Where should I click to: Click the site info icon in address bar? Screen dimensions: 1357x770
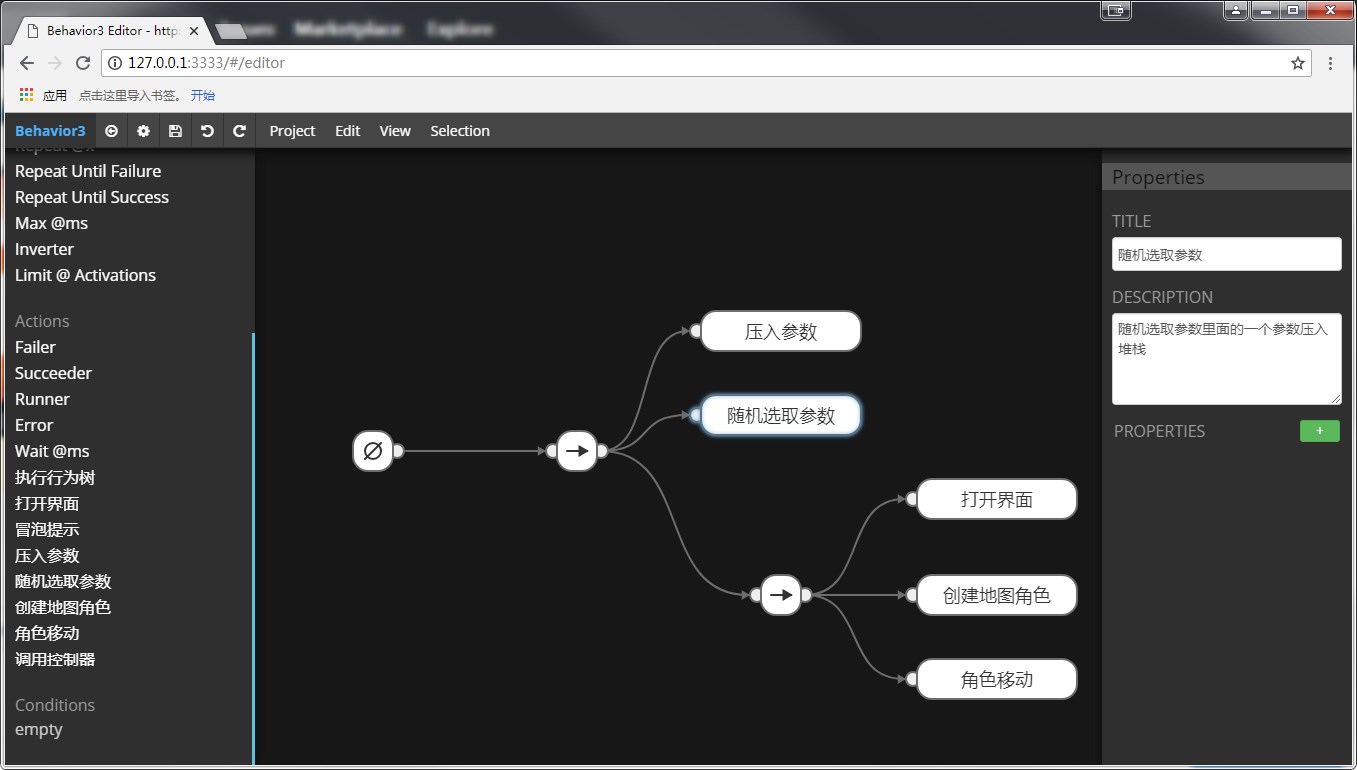[115, 63]
